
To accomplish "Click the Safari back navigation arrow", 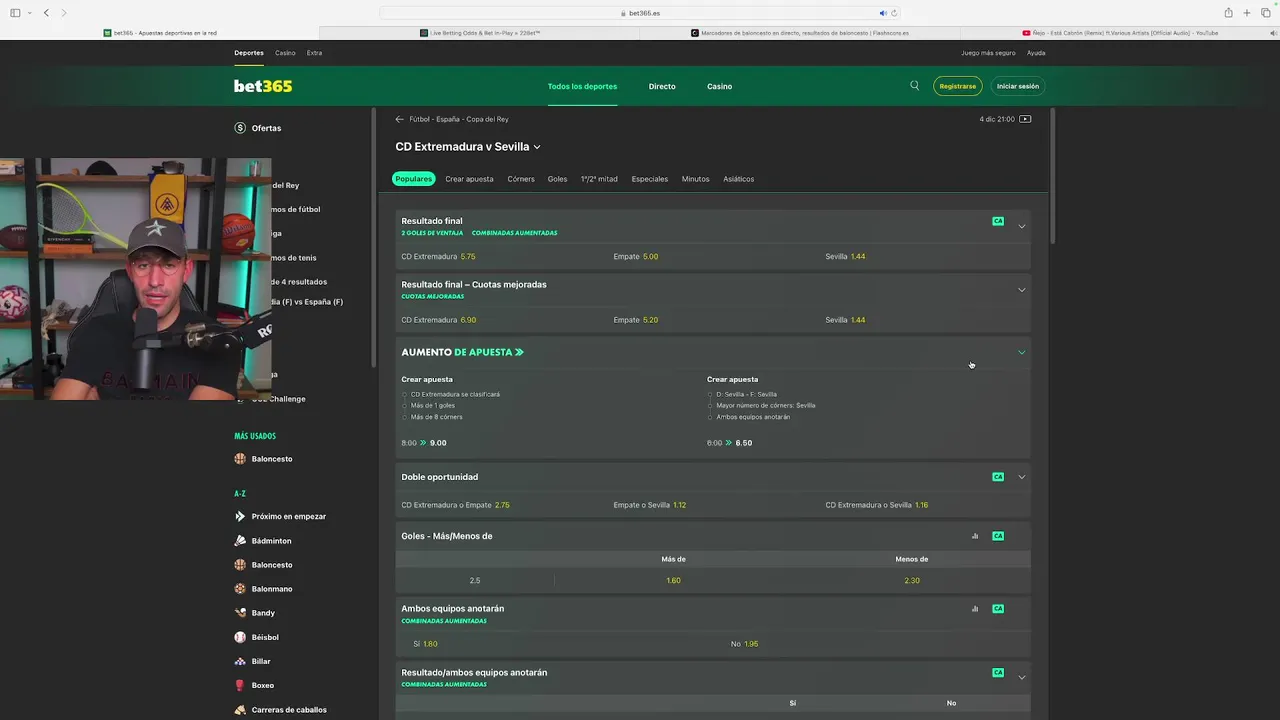I will [x=46, y=13].
